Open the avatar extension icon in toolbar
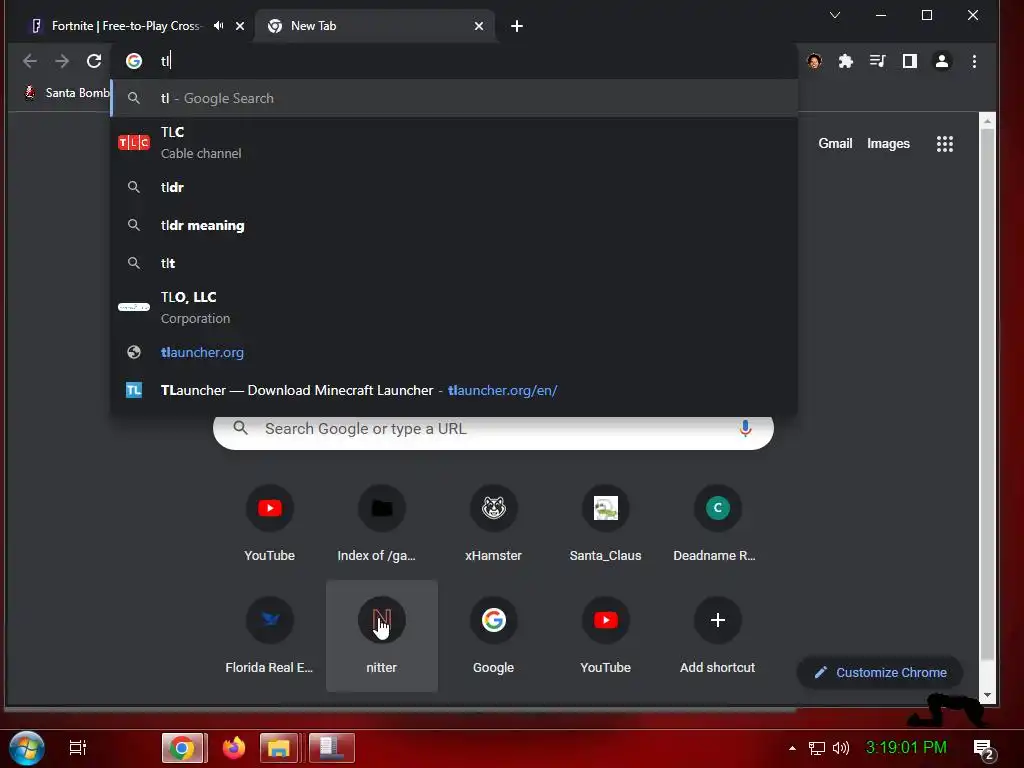This screenshot has height=768, width=1024. click(814, 61)
